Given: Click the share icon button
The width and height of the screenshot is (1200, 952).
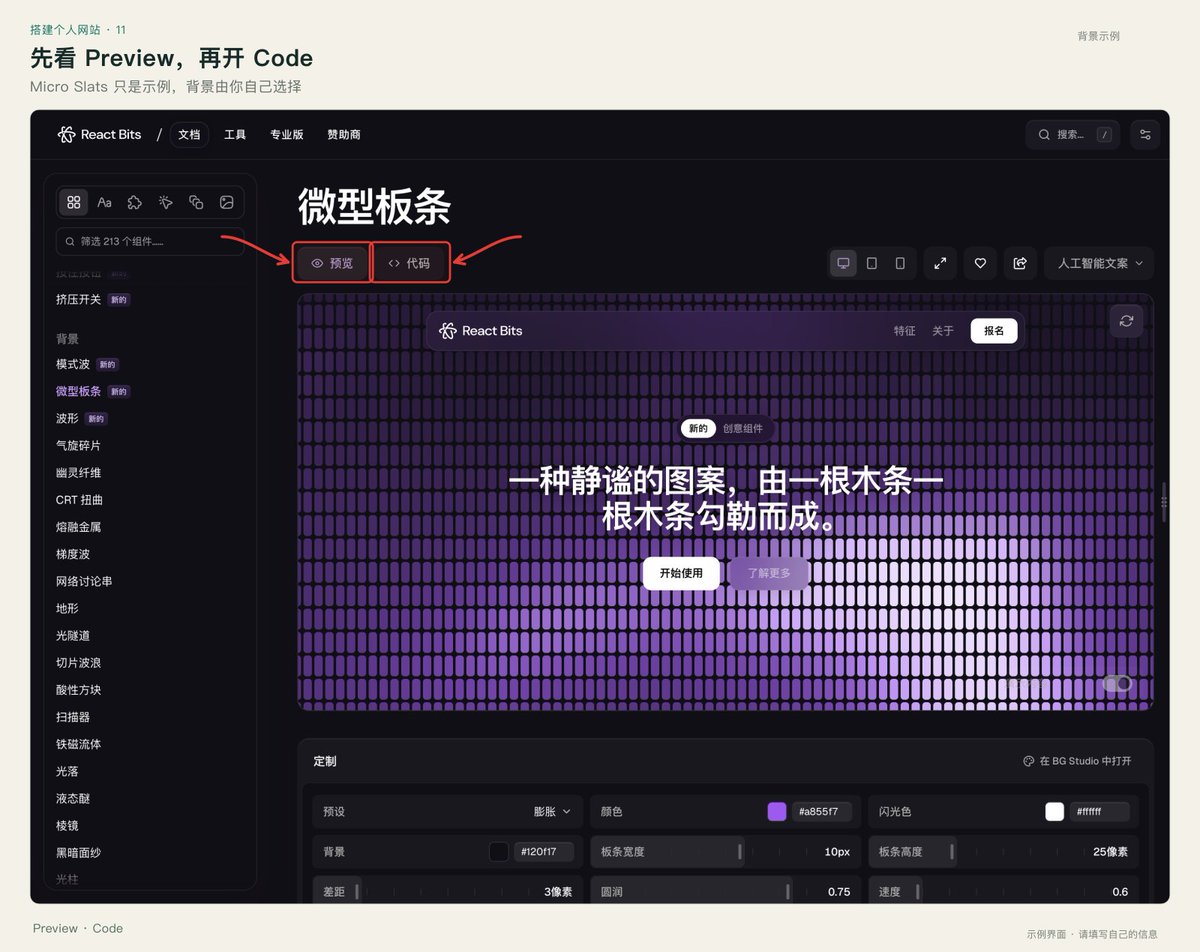Looking at the screenshot, I should (x=1020, y=263).
